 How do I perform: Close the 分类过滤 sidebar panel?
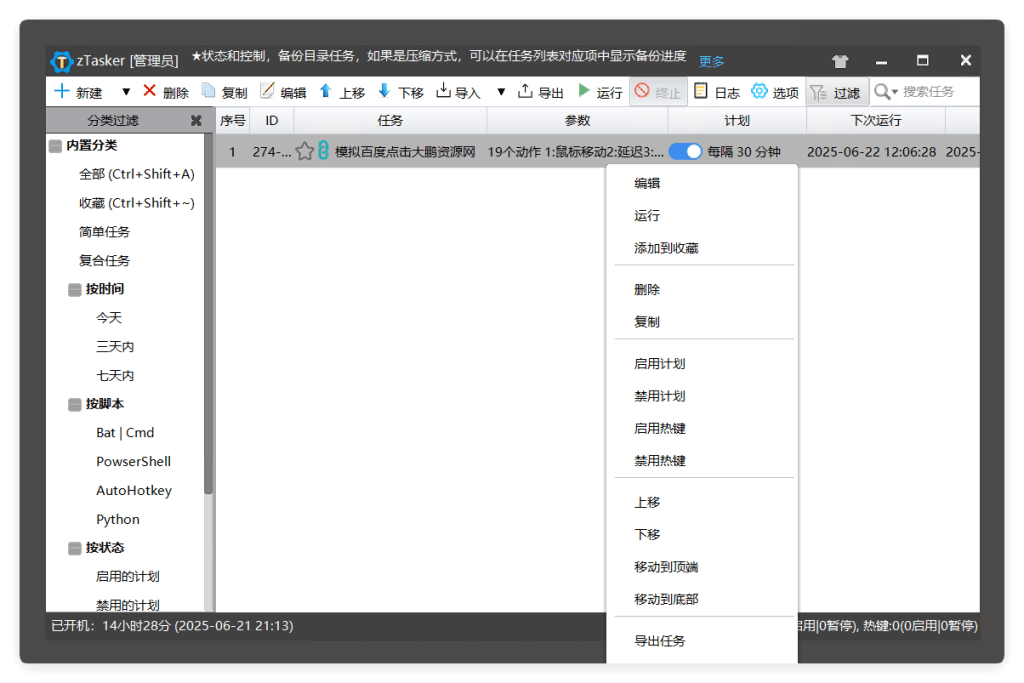click(x=196, y=120)
